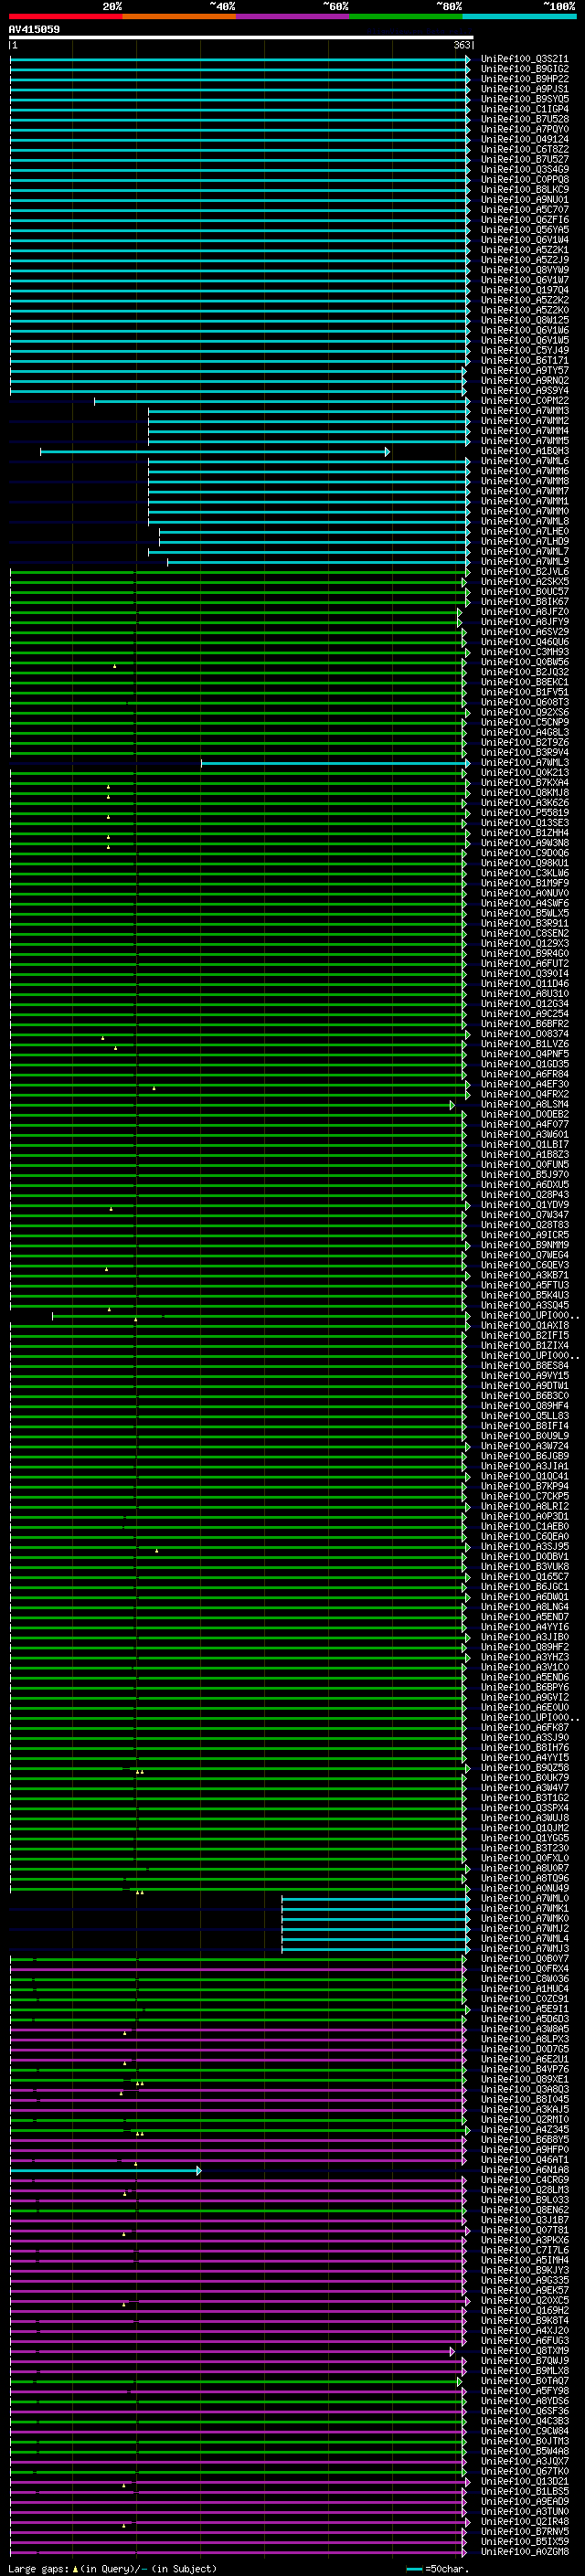Click the orange ~40% identity legend segment
The width and height of the screenshot is (585, 2576).
179,16
